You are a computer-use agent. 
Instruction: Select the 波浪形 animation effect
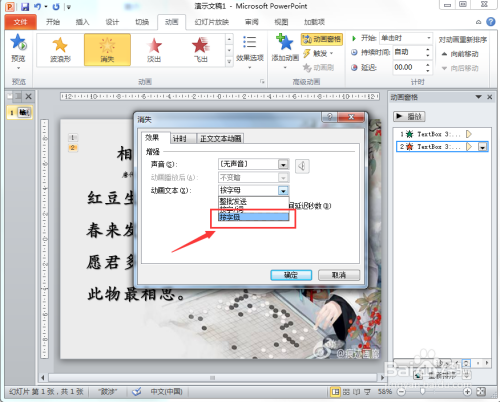[x=60, y=50]
